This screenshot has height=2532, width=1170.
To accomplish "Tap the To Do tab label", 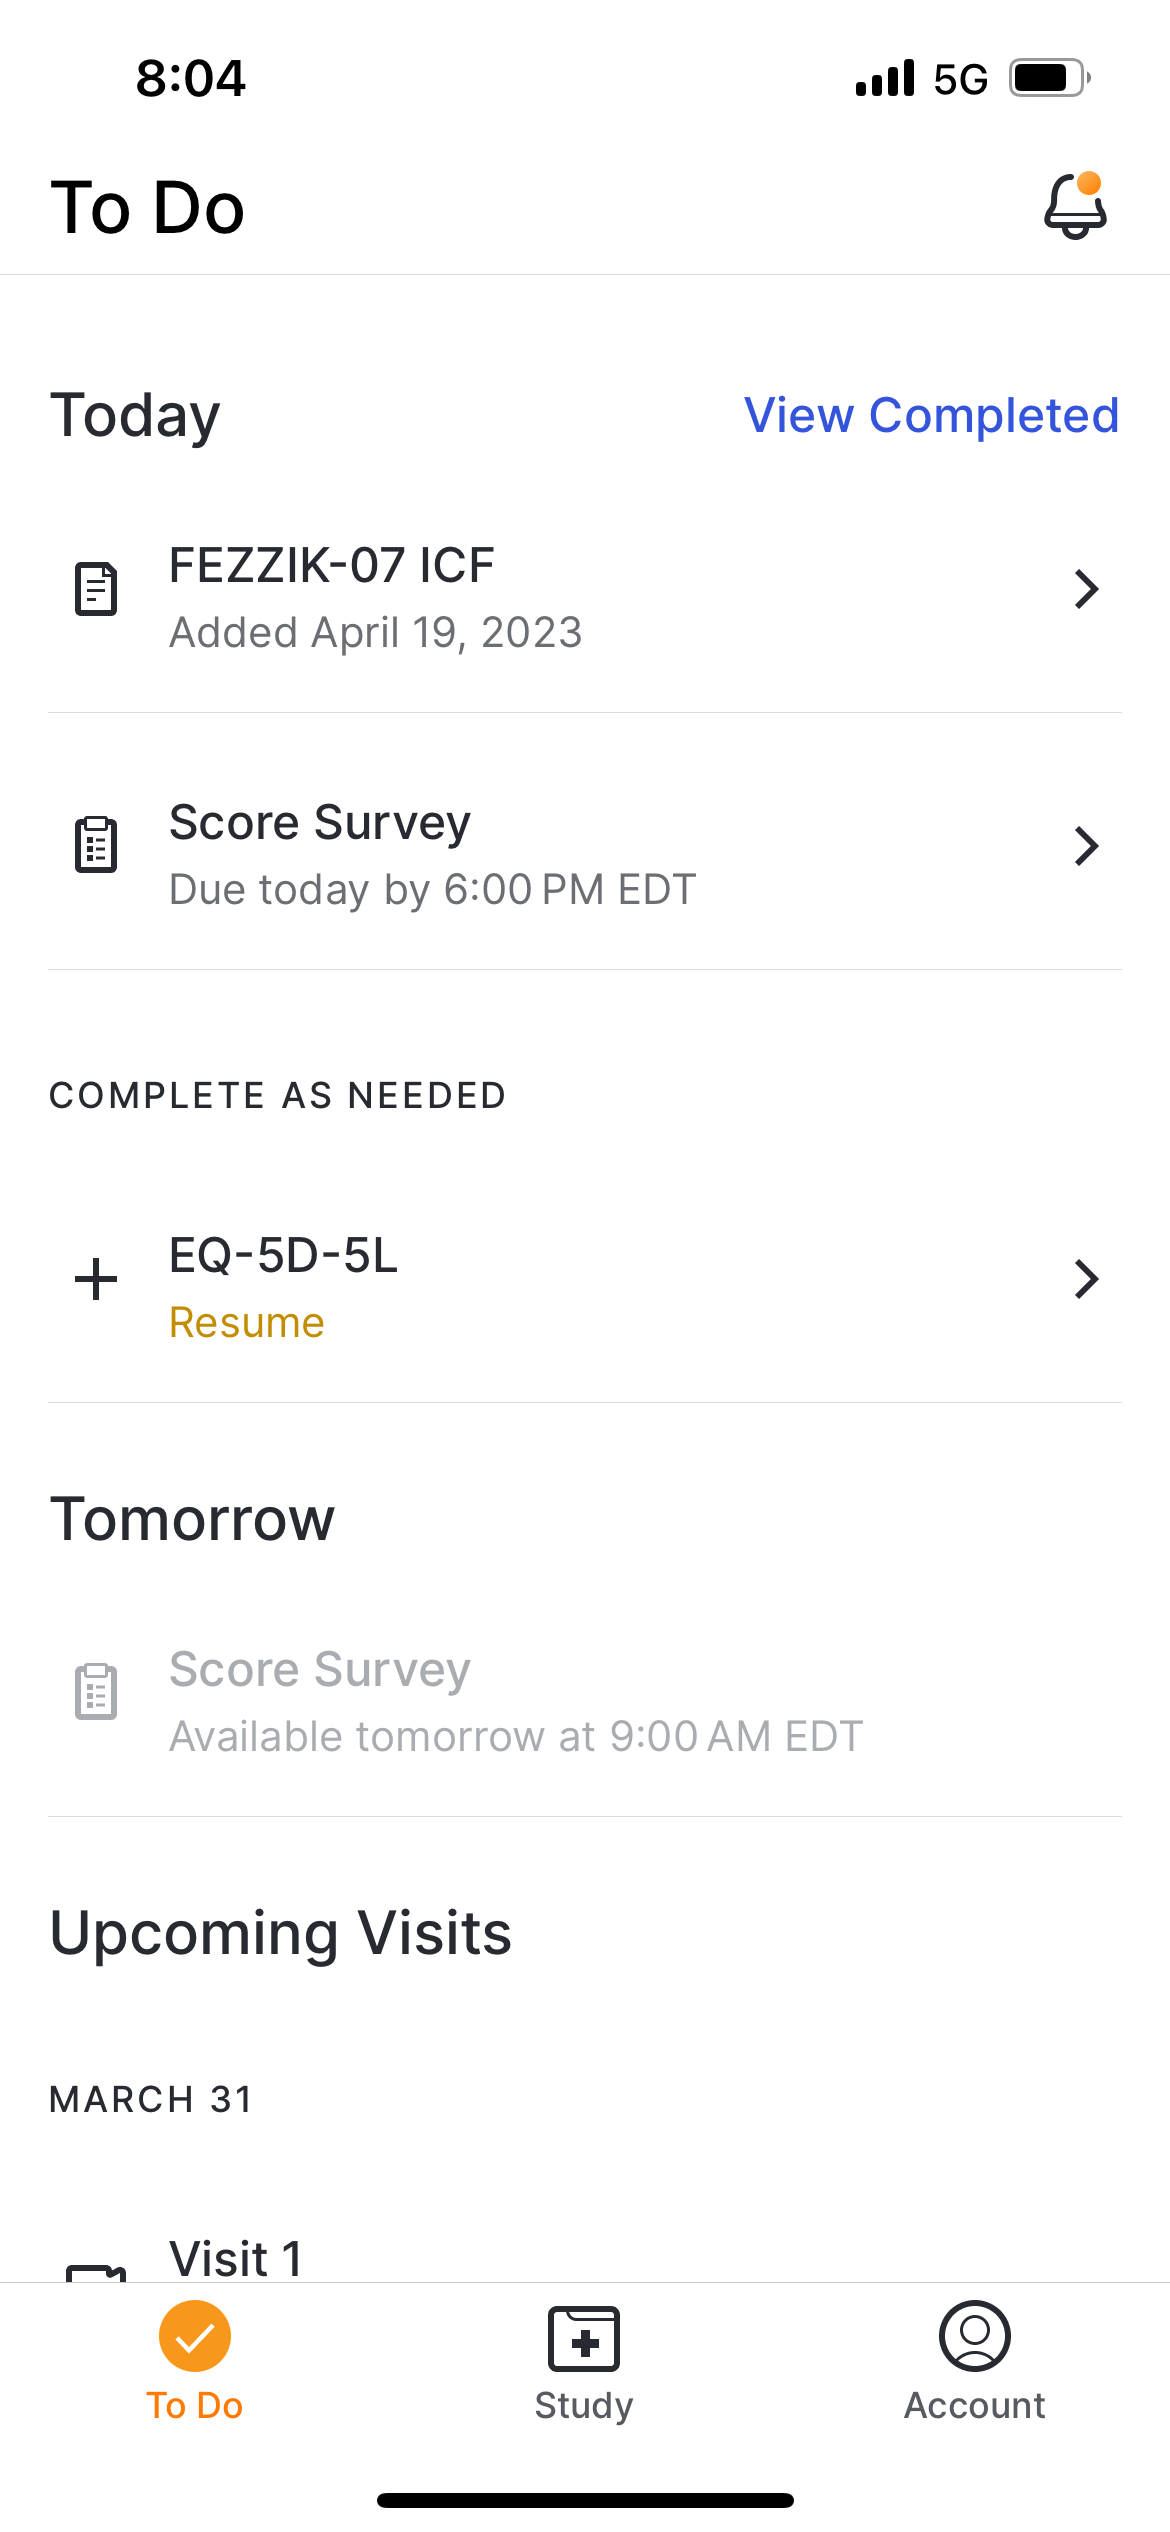I will [195, 2405].
